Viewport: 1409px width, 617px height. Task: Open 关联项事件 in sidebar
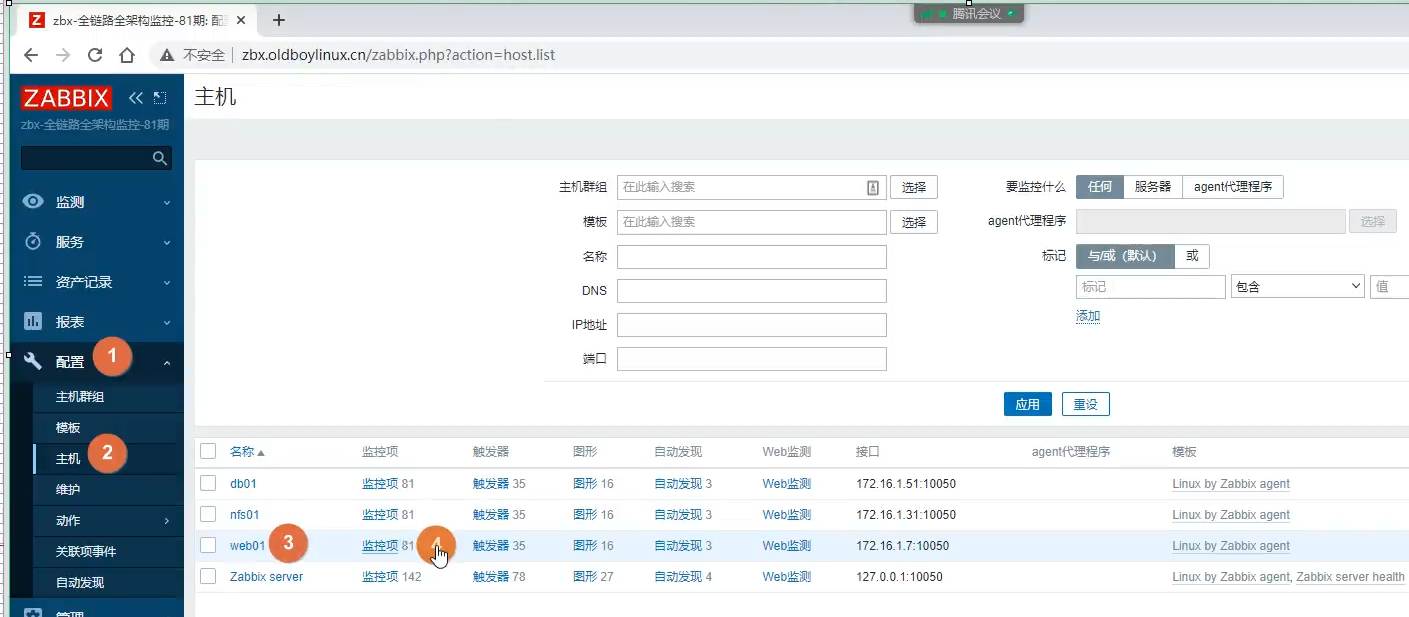tap(86, 551)
